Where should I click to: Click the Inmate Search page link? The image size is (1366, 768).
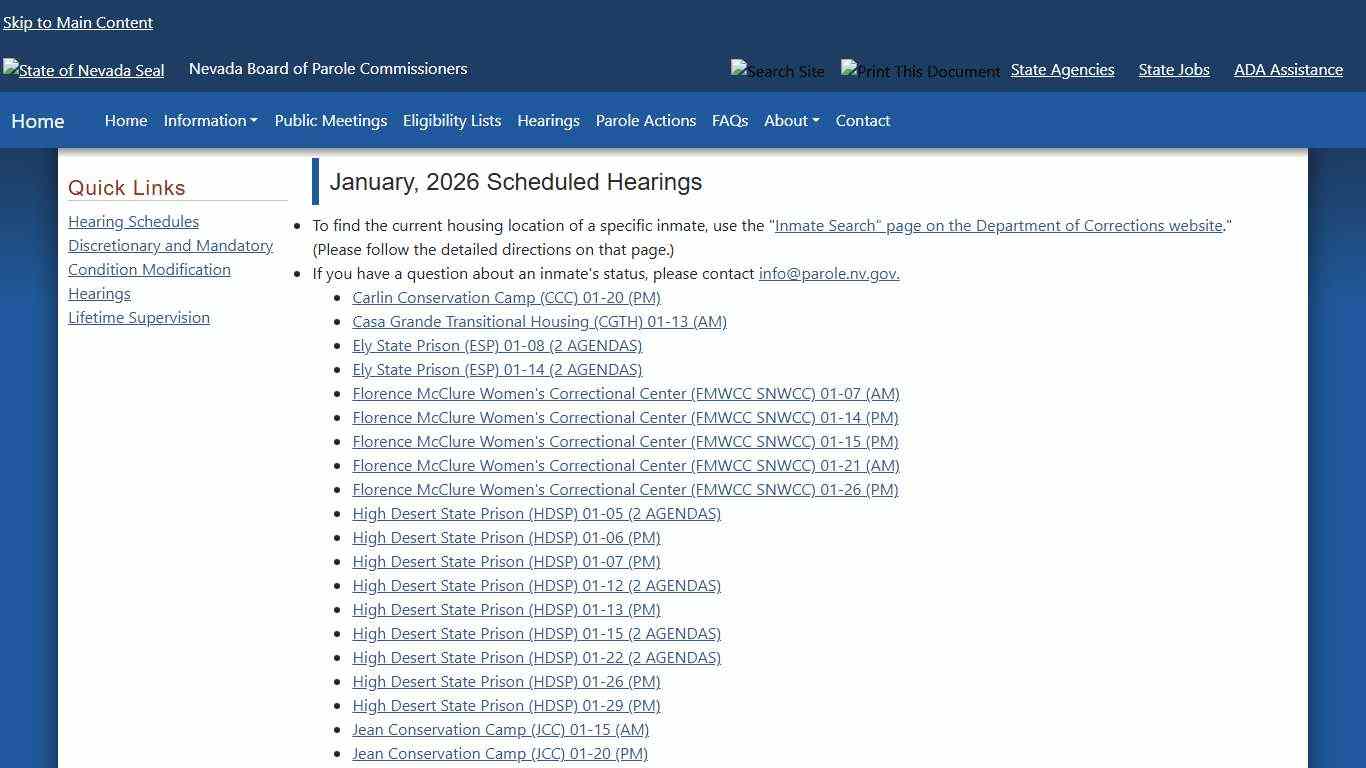click(x=998, y=225)
